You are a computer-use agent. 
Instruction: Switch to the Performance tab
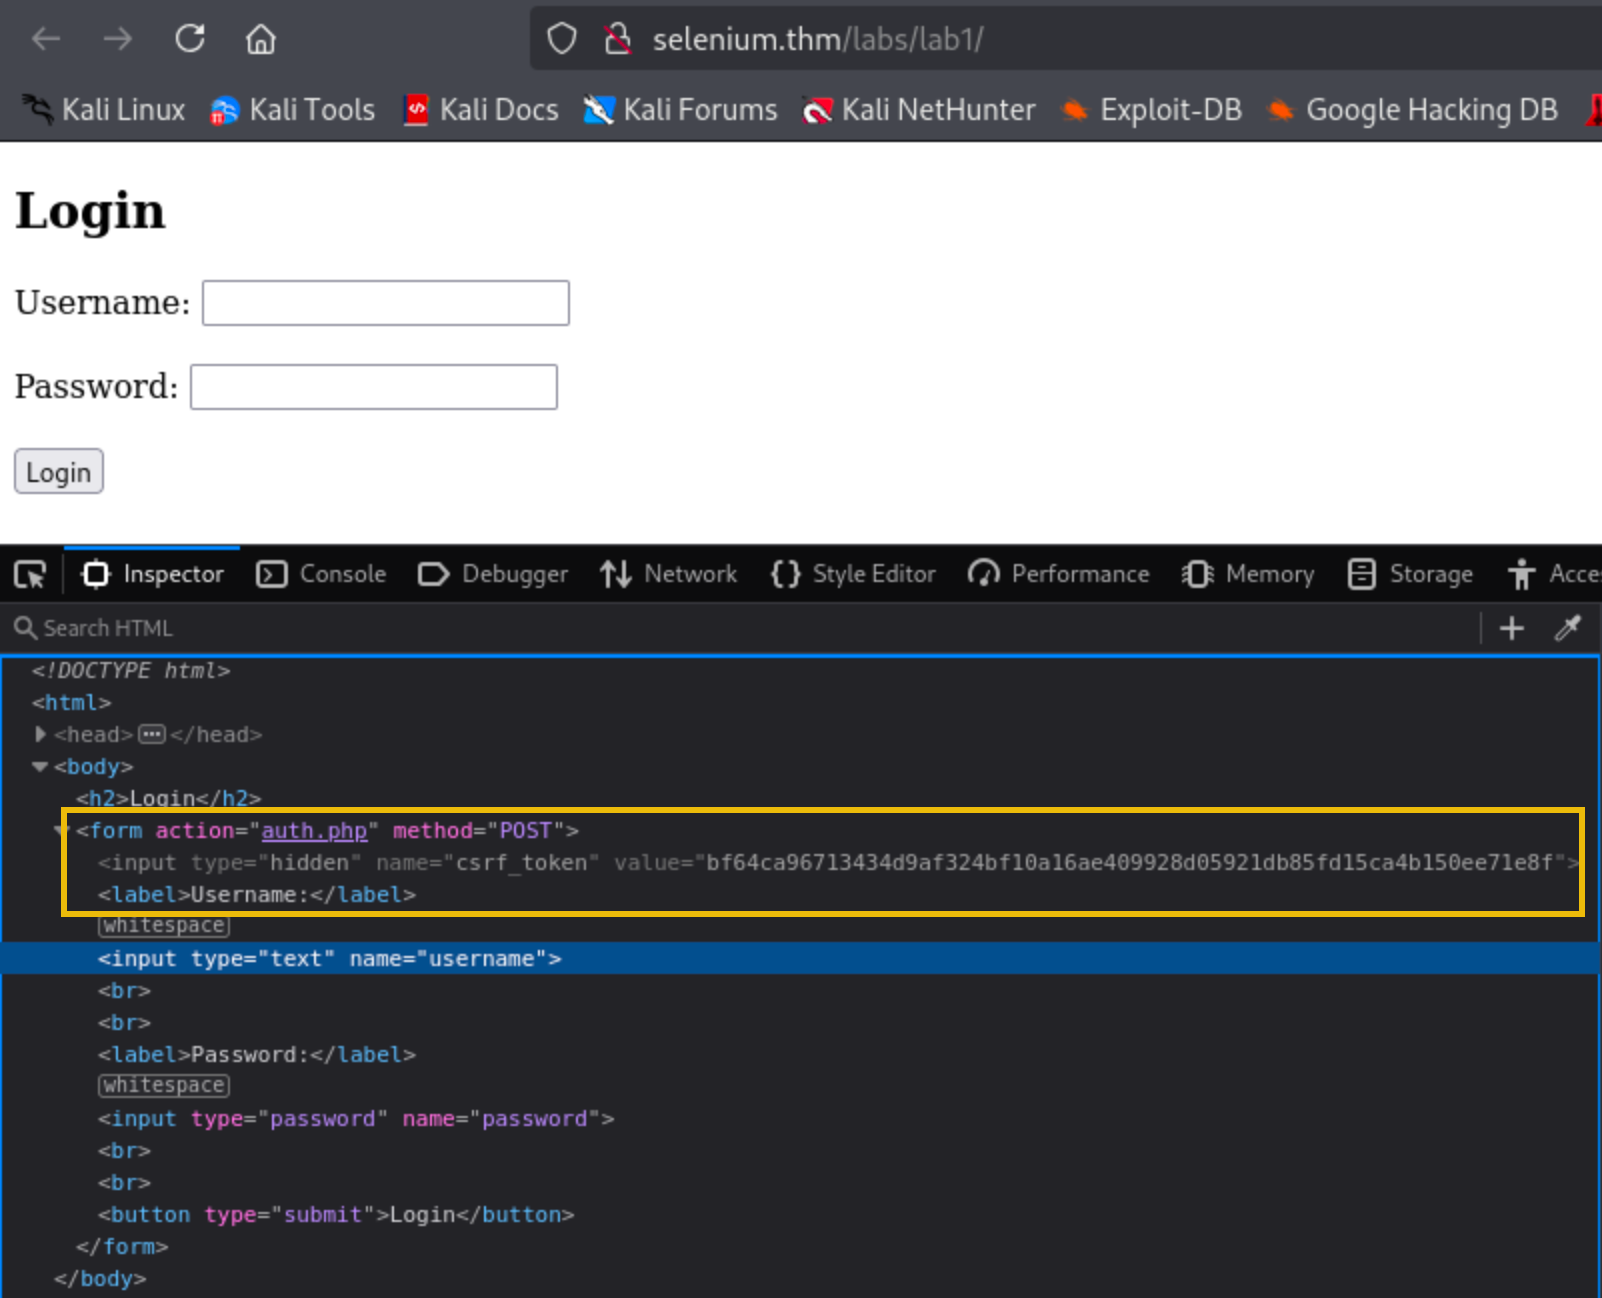[x=1059, y=574]
